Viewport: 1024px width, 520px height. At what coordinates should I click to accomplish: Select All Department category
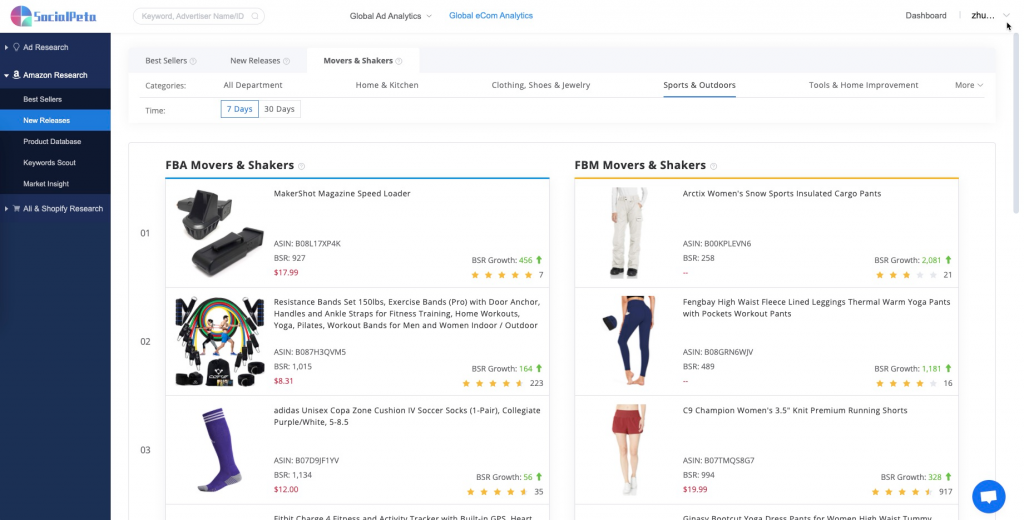[253, 85]
